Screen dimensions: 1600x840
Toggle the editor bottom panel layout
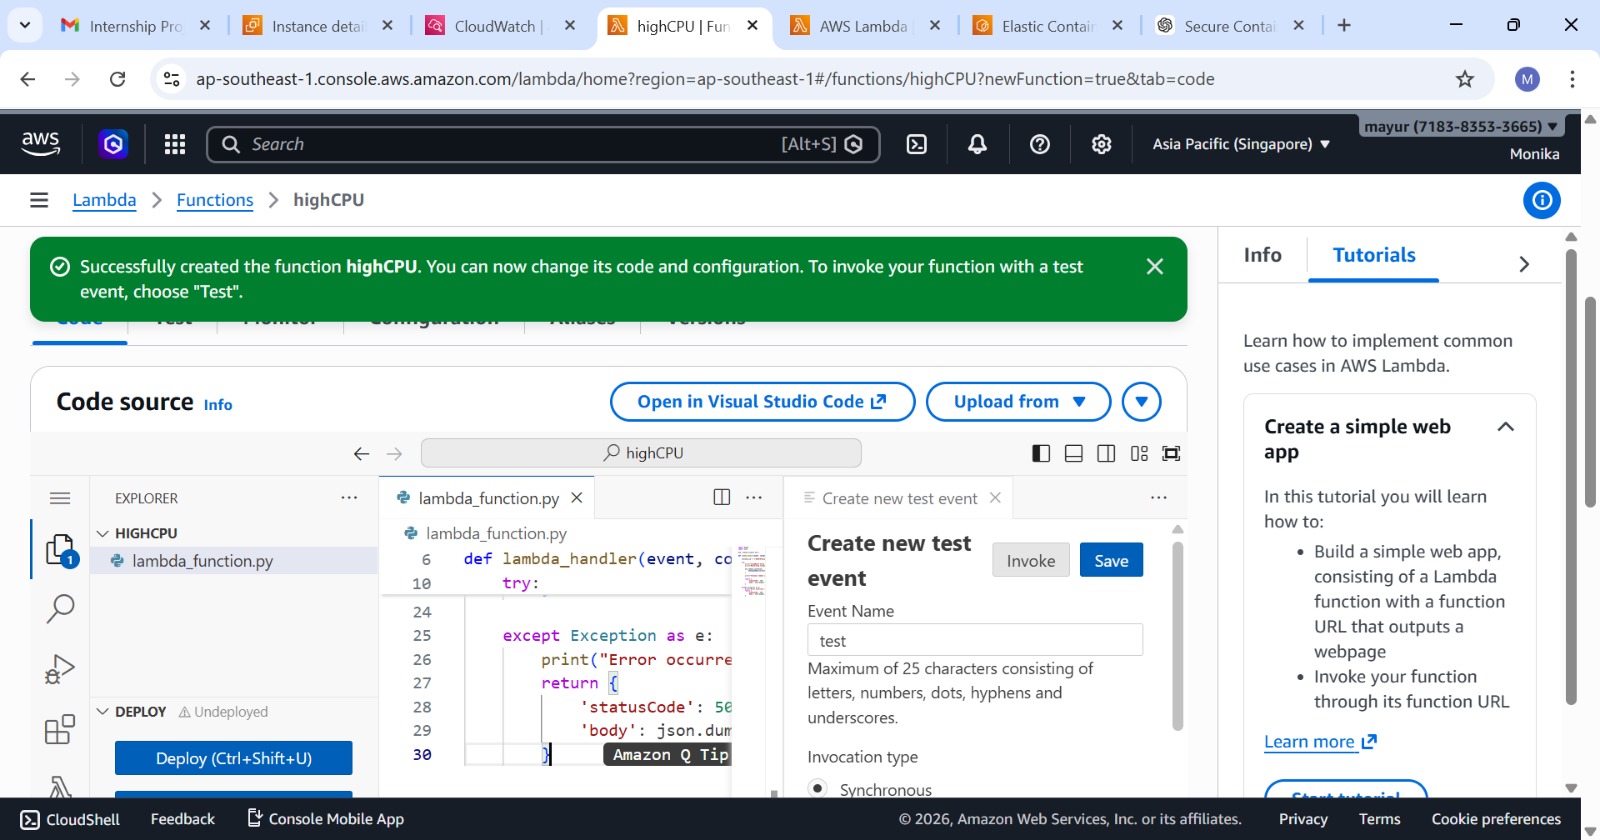click(x=1074, y=454)
